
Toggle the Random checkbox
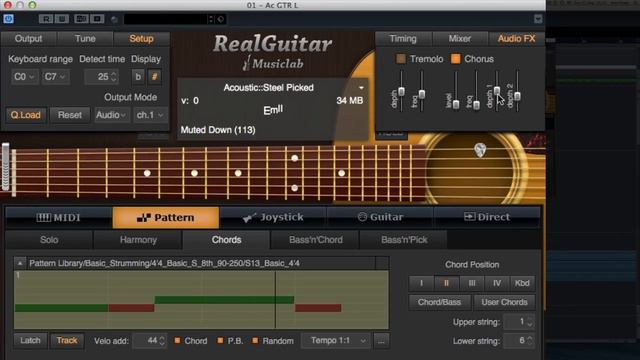(255, 340)
